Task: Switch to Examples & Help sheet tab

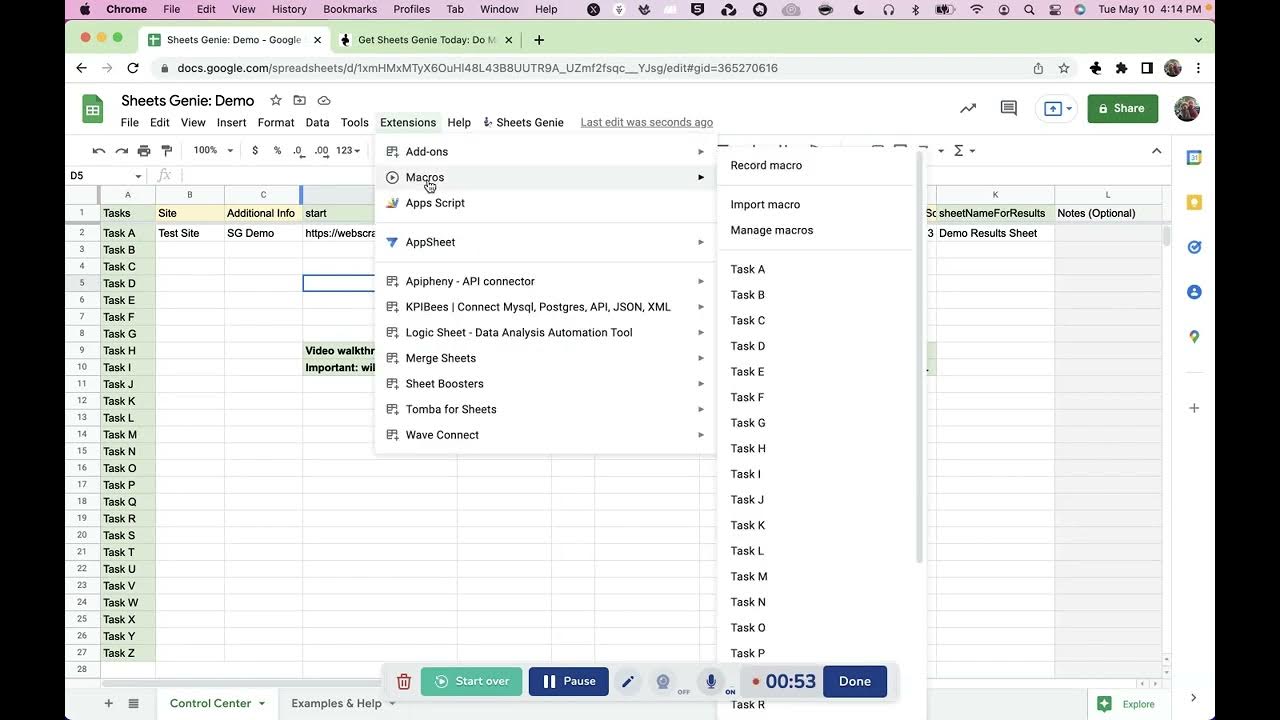Action: click(x=336, y=703)
